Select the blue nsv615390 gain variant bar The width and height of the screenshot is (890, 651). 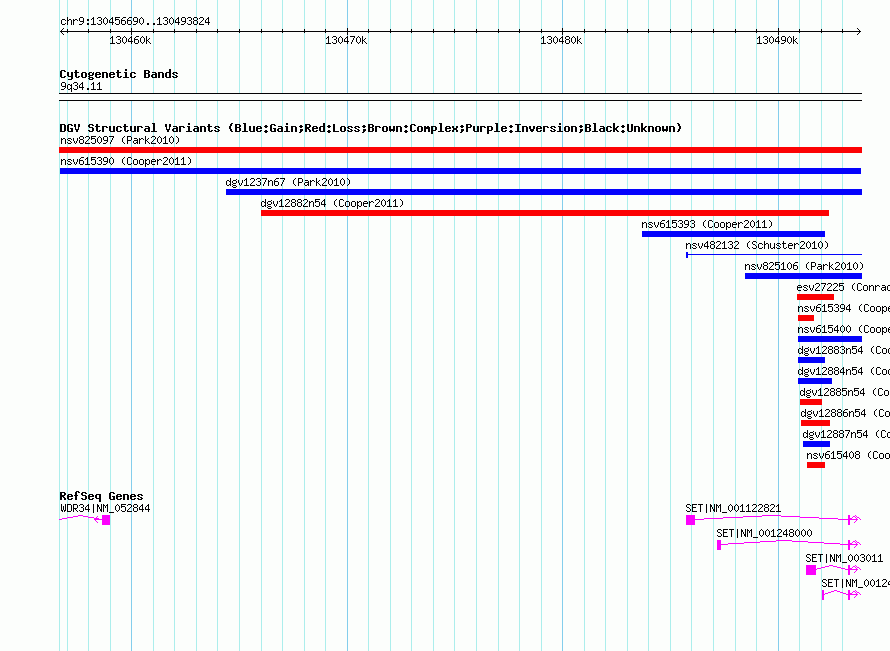460,171
